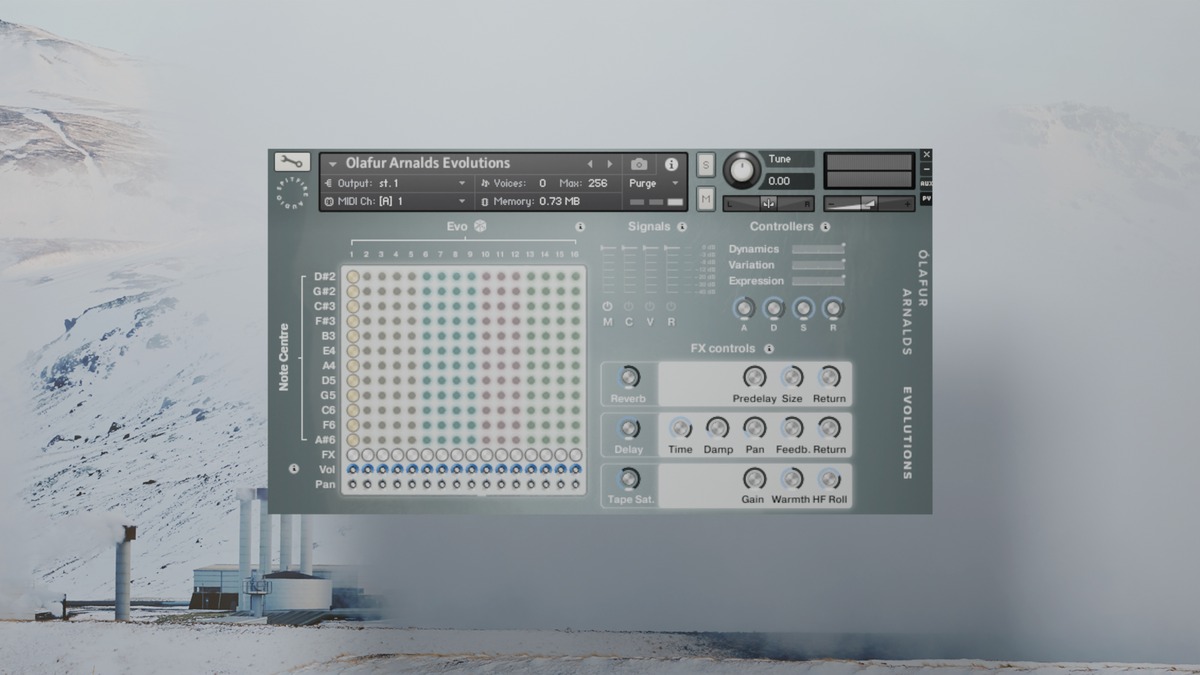Click the Dynamics controller slider

[818, 249]
